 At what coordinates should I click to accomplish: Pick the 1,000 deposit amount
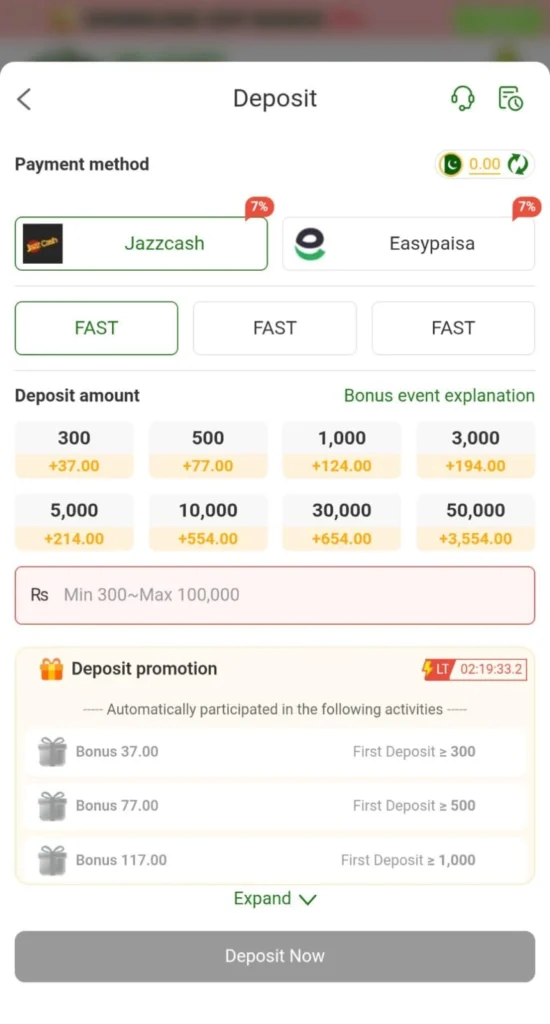[x=342, y=451]
